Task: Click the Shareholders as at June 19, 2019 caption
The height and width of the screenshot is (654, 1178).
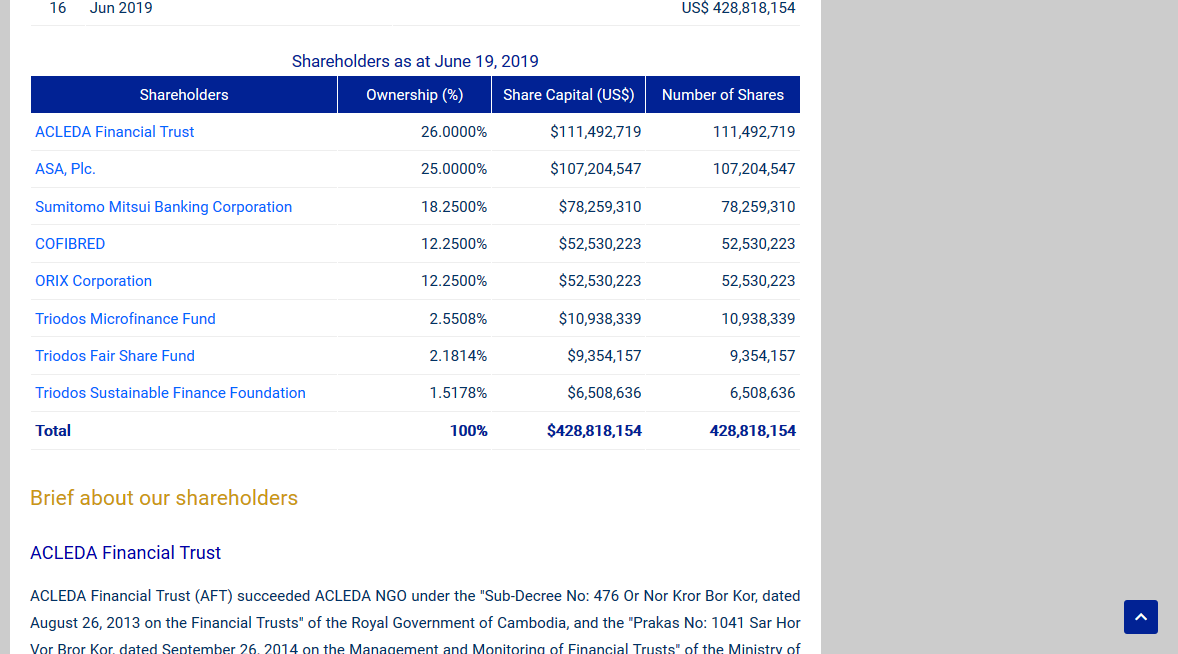Action: click(x=415, y=62)
